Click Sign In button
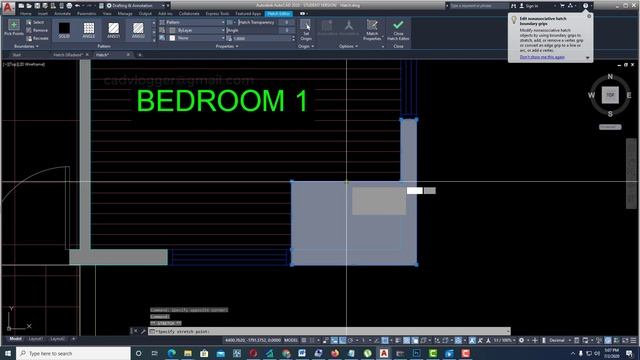This screenshot has height=360, width=640. [x=529, y=6]
